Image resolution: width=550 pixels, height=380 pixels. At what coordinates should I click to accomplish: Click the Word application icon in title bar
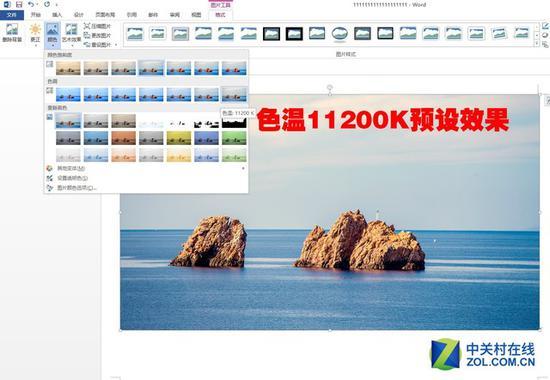[7, 5]
